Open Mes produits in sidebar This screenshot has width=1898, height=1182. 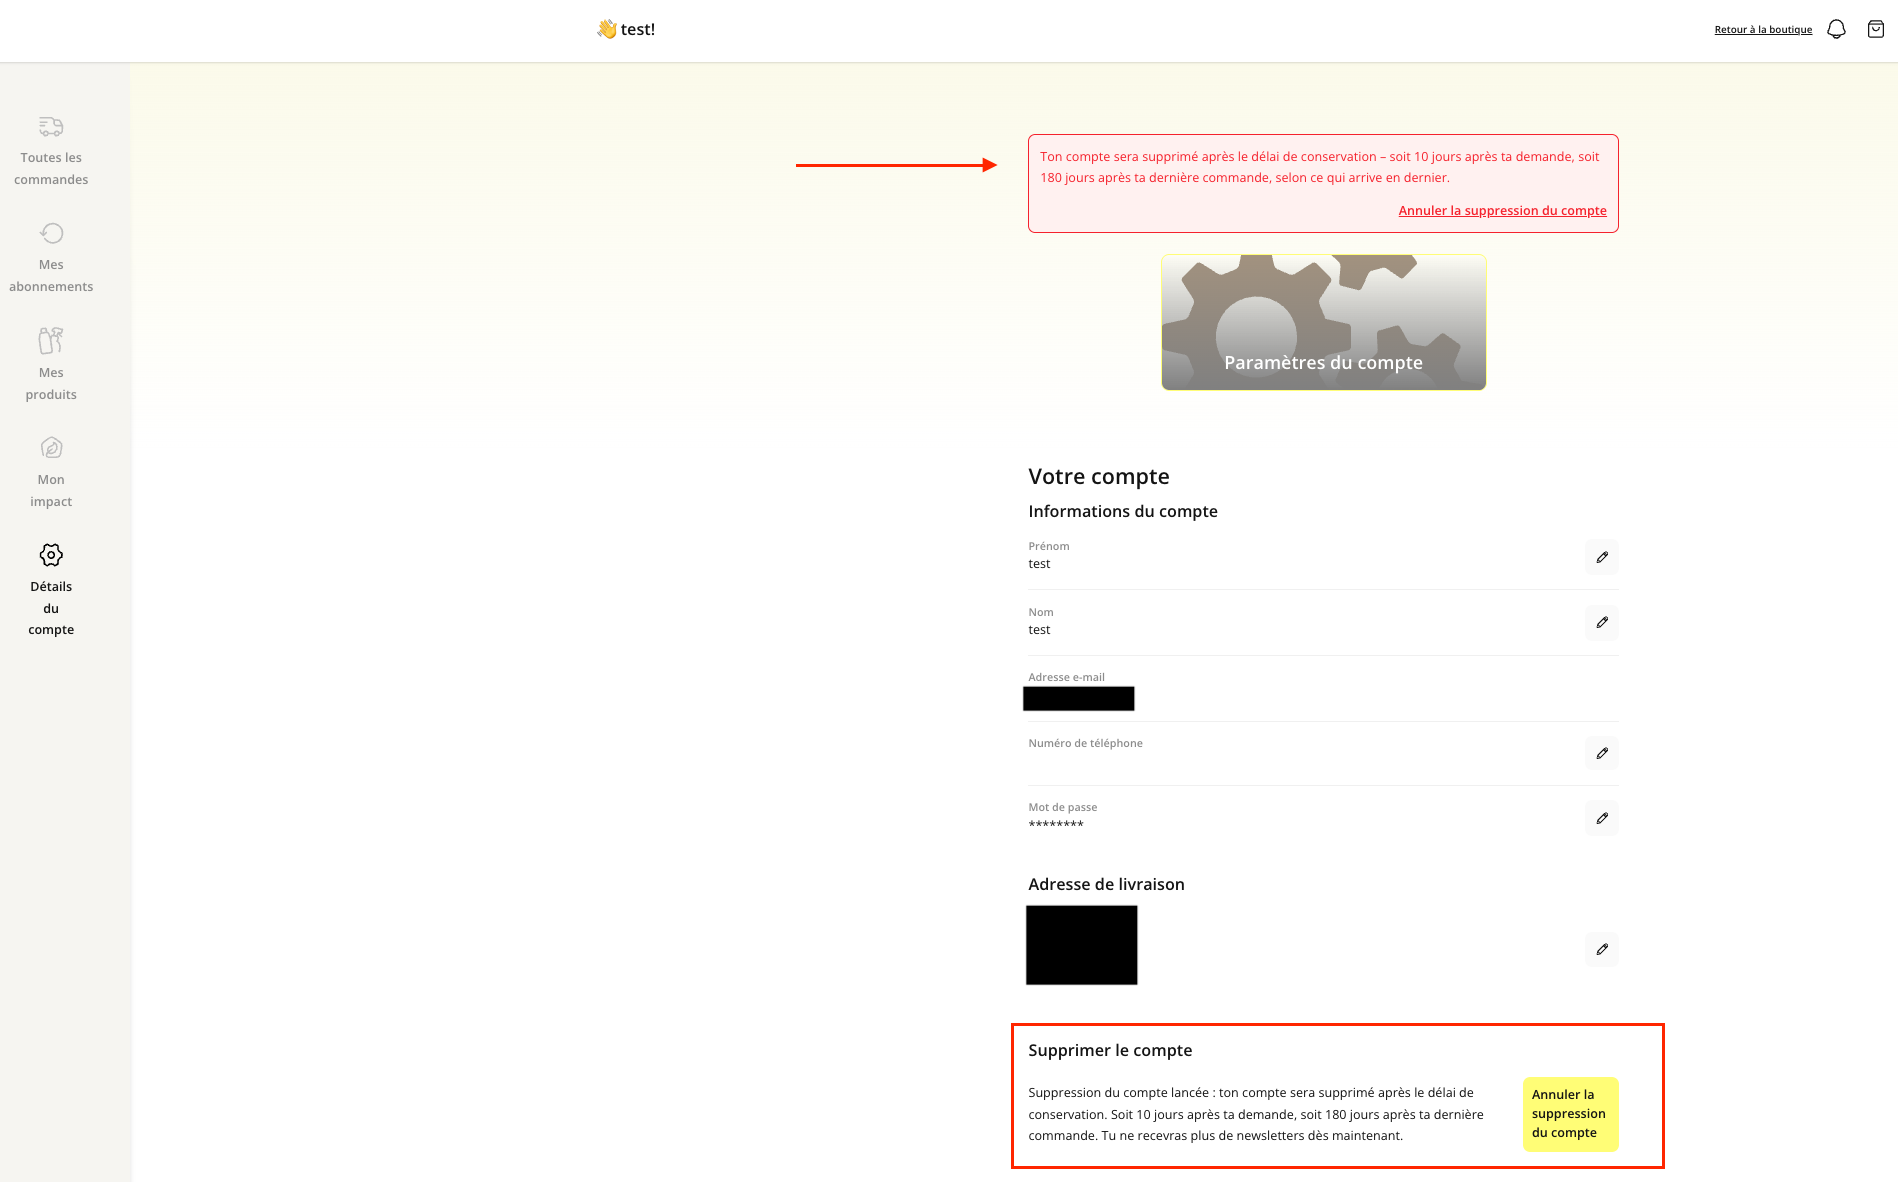coord(51,383)
